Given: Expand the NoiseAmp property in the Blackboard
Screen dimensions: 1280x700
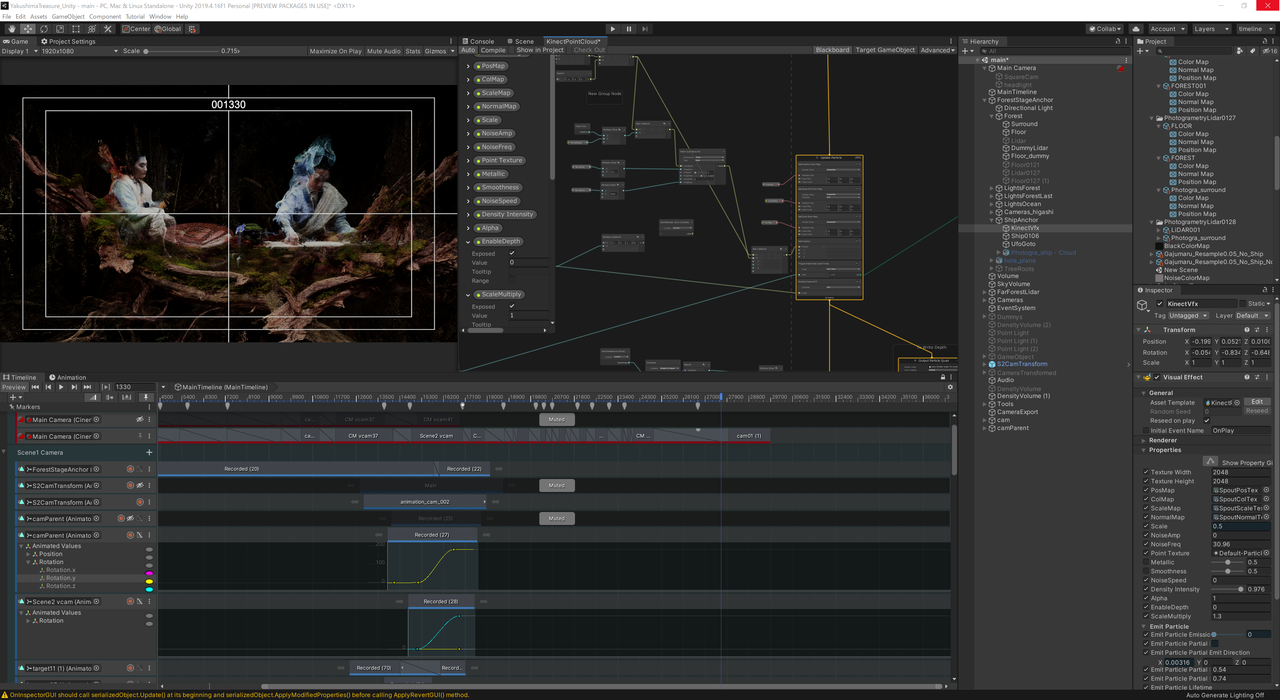Looking at the screenshot, I should [x=468, y=133].
